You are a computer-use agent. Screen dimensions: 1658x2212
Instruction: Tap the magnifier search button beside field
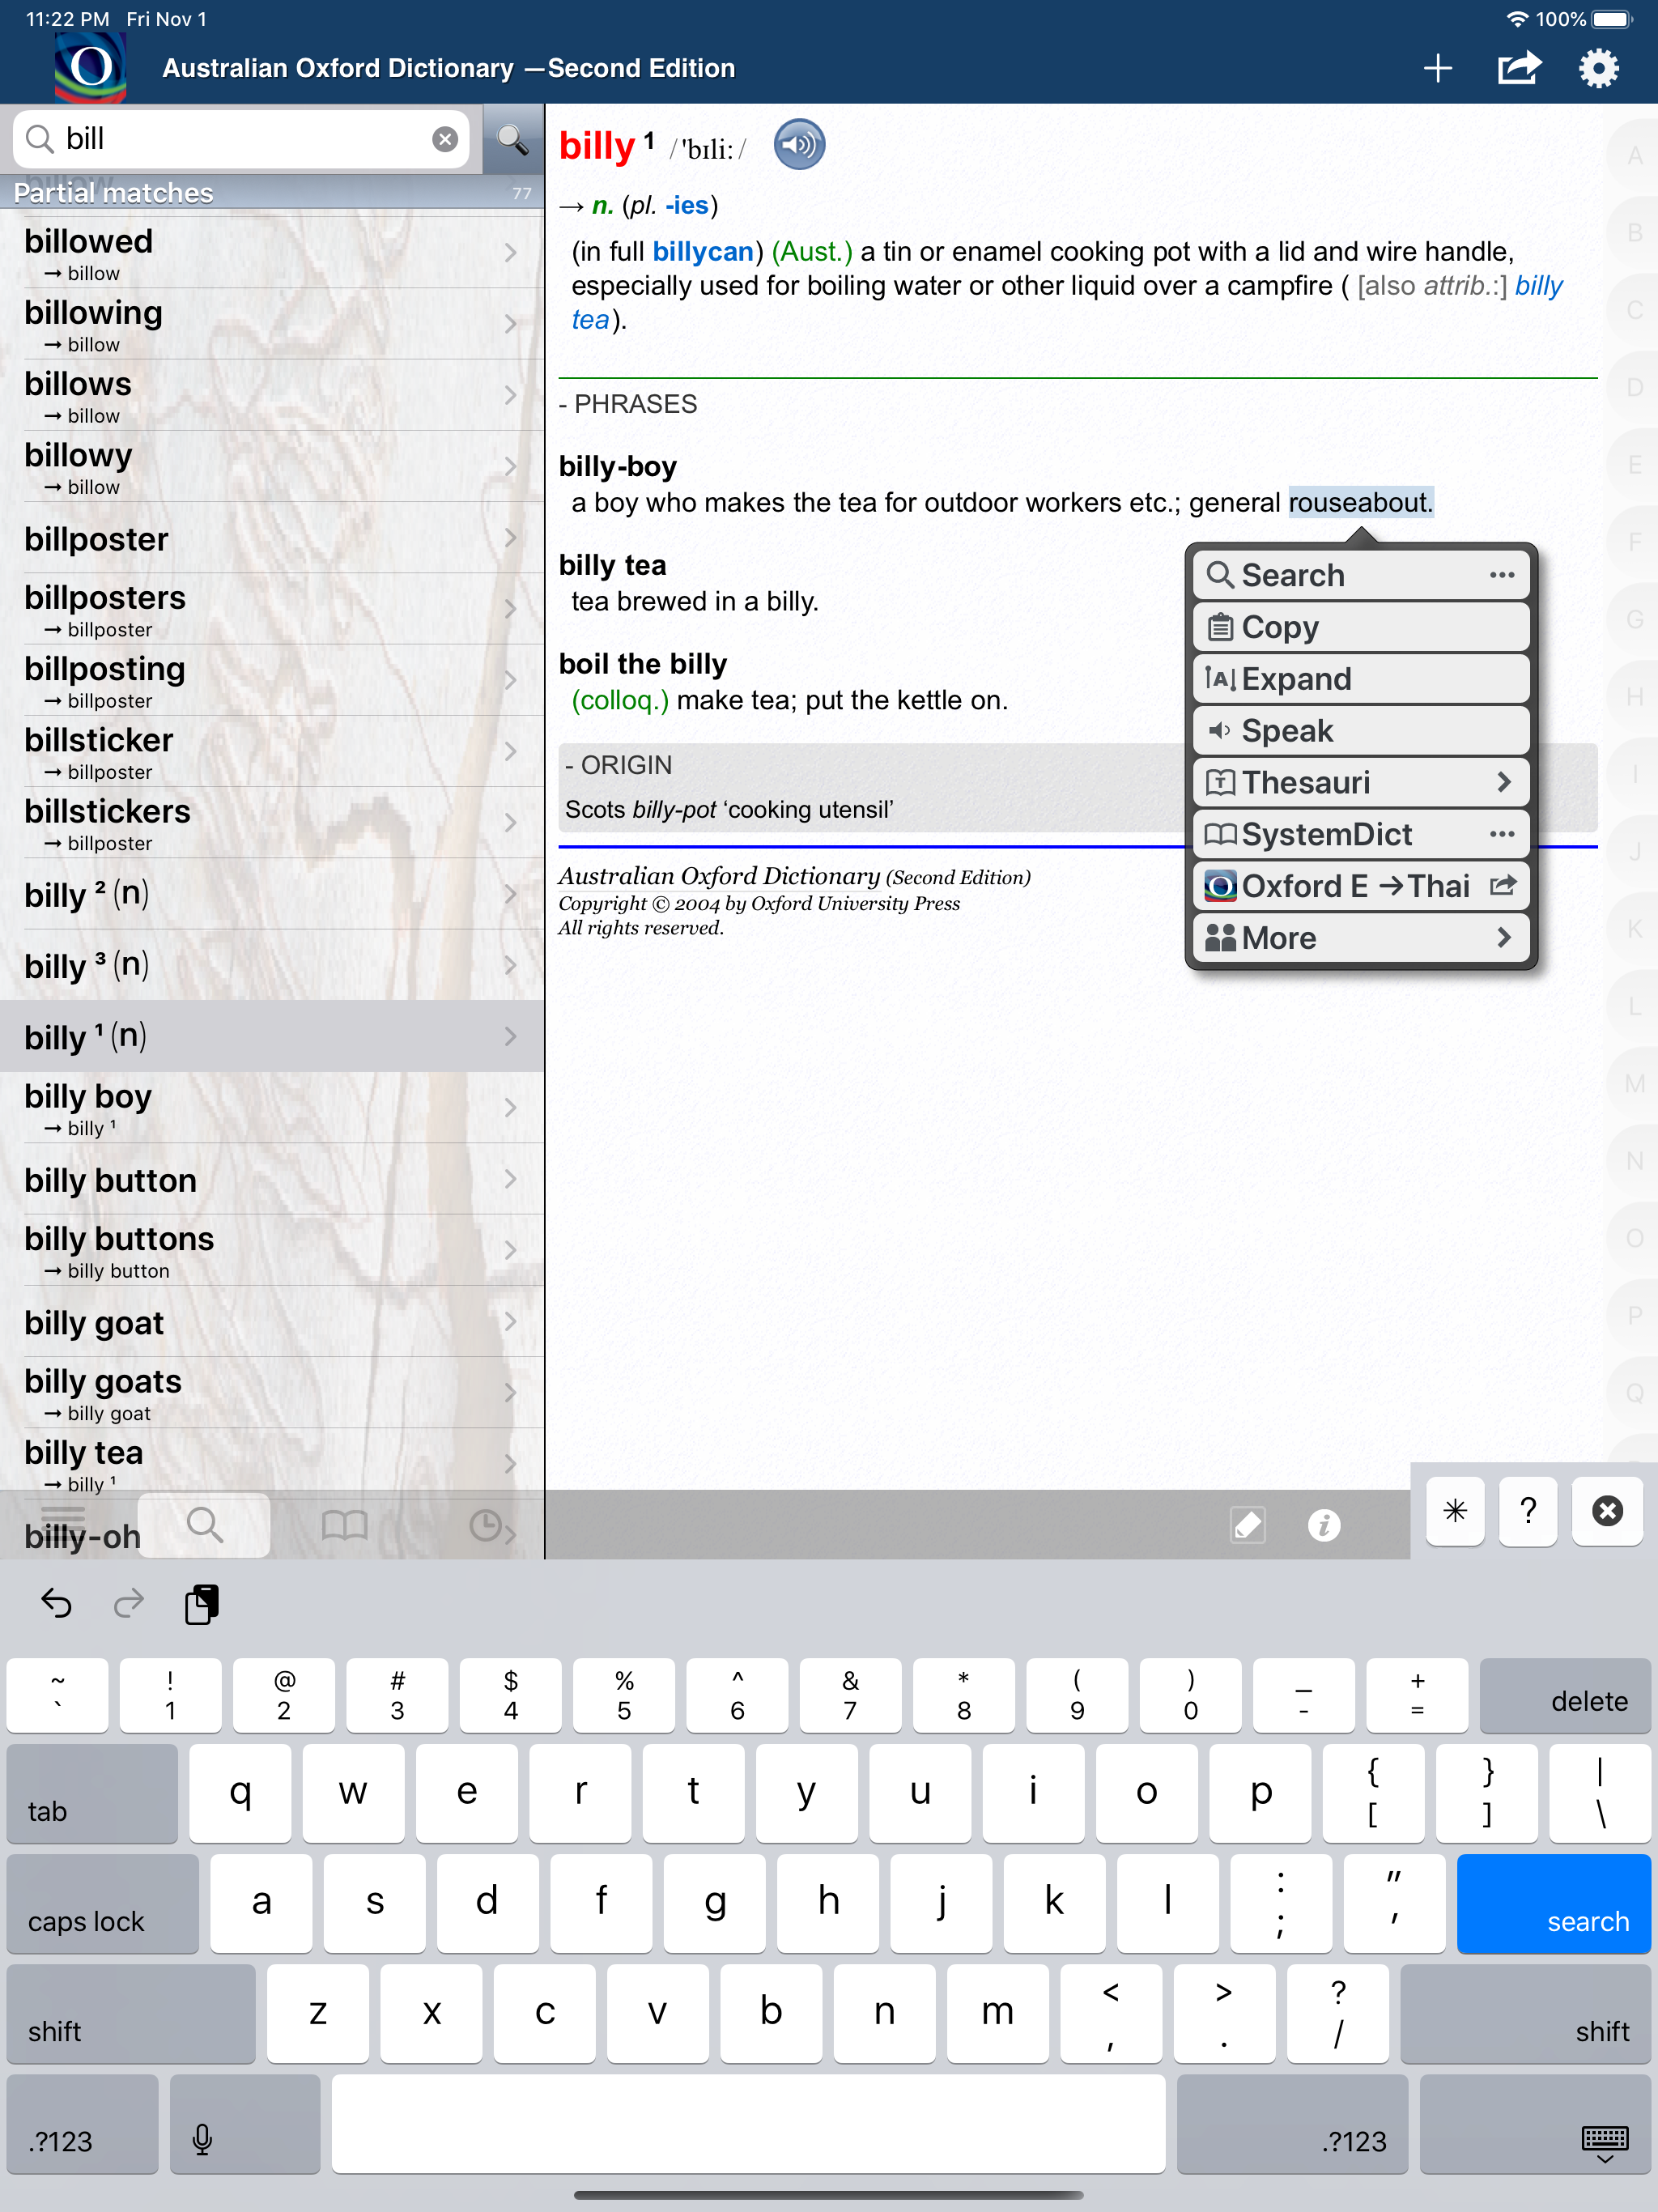pos(513,139)
